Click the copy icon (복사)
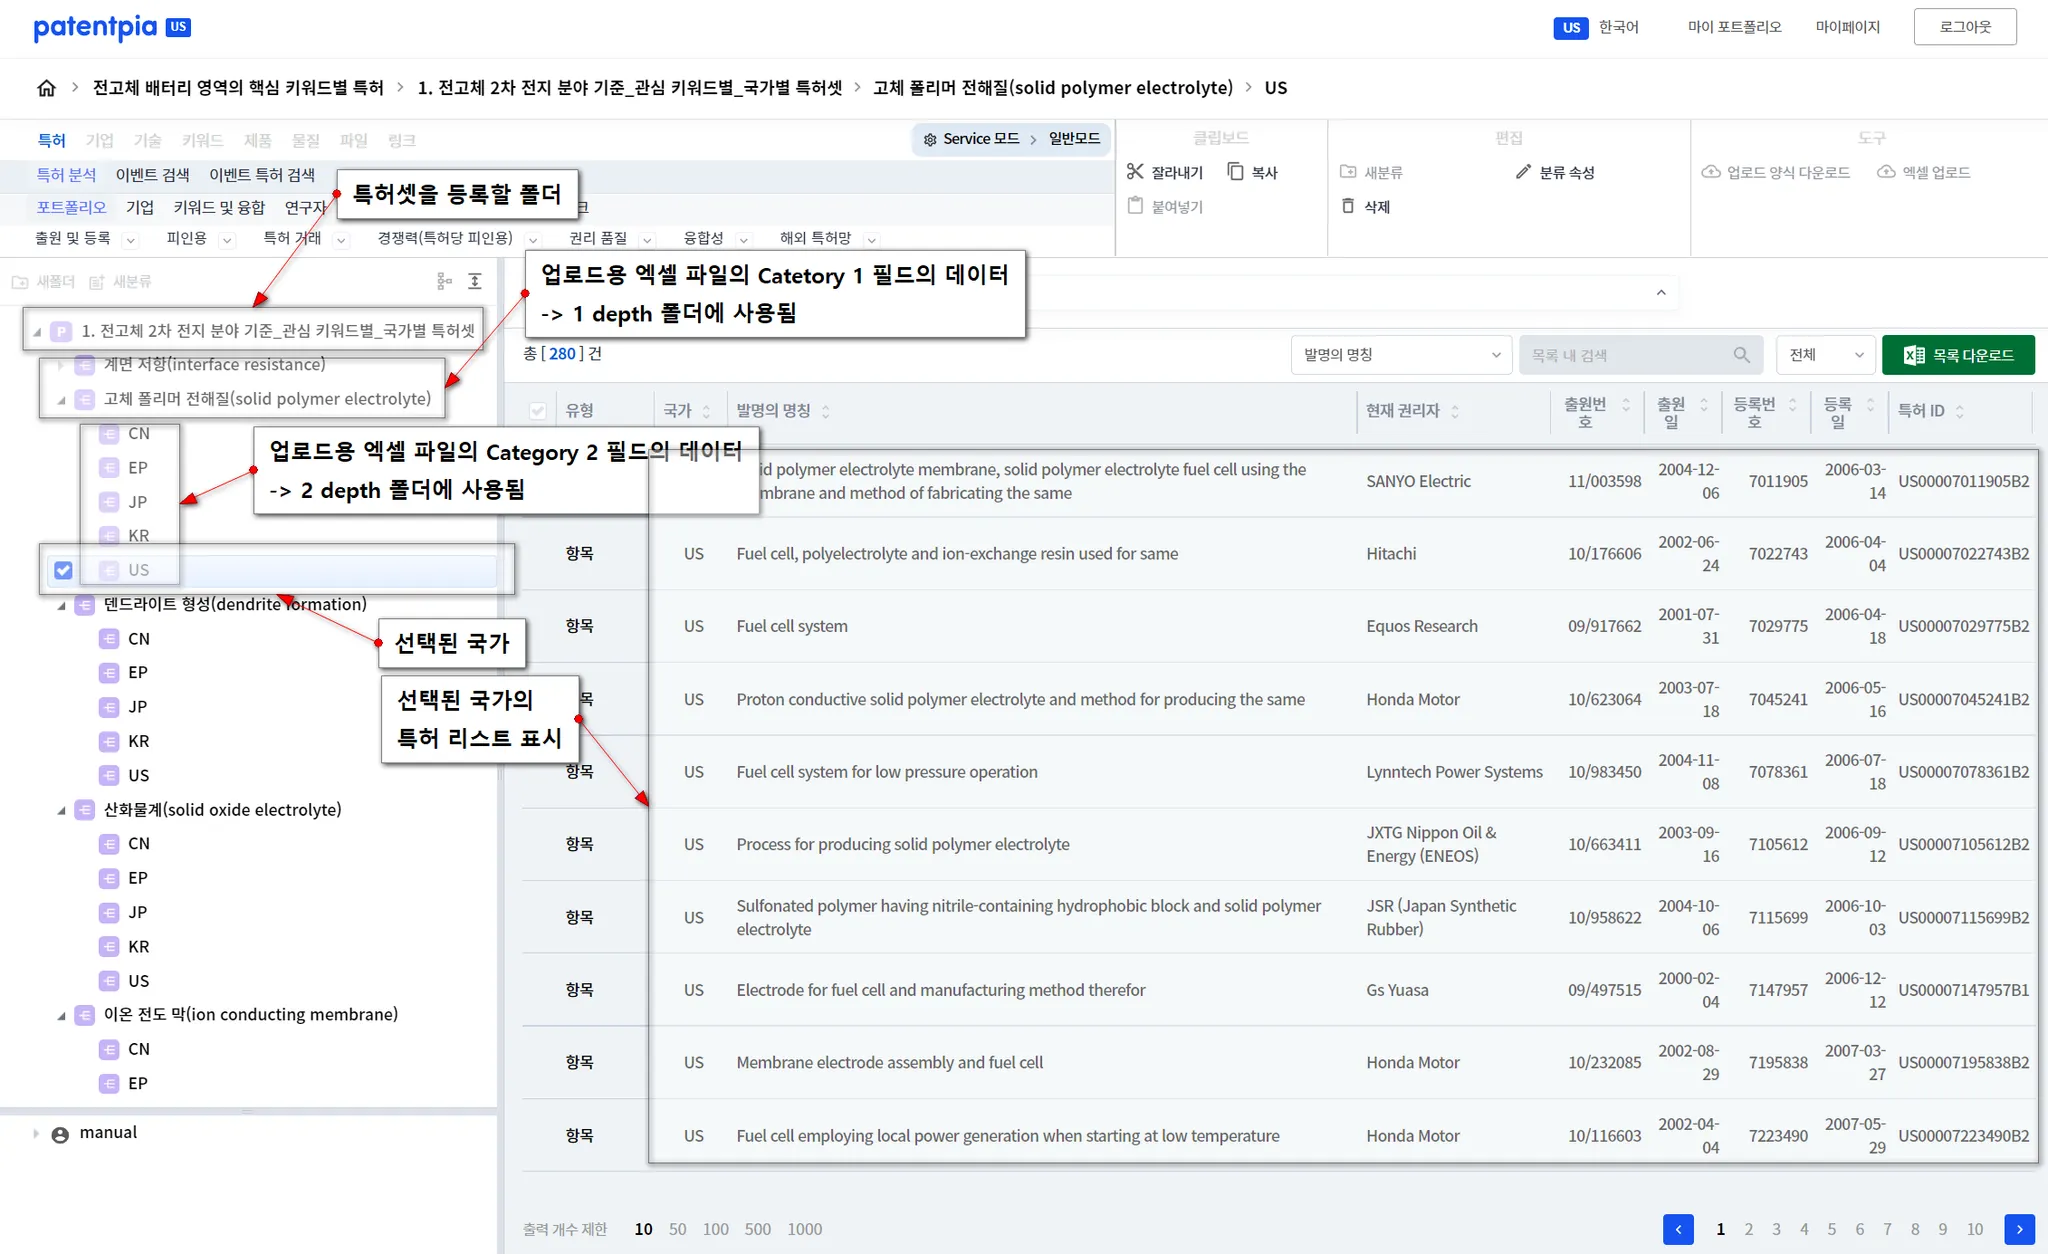The width and height of the screenshot is (2048, 1254). 1236,172
